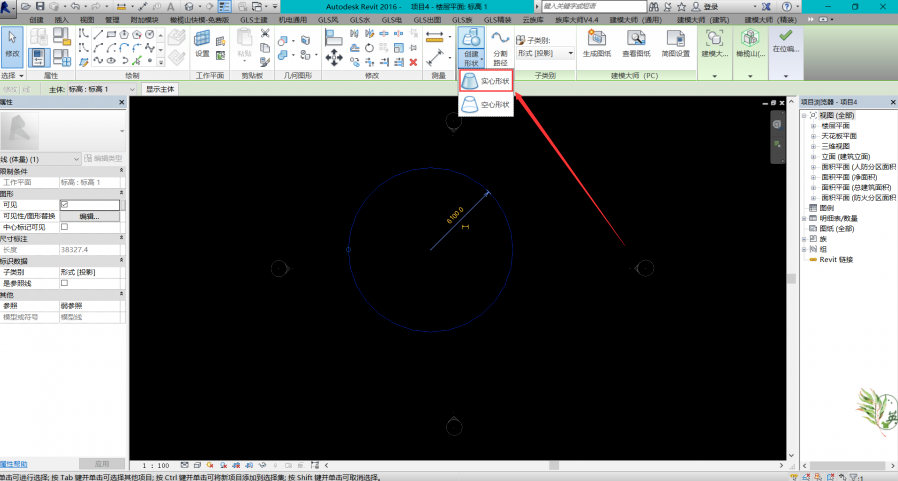Open the 子类别 形式 [投影] dropdown

(x=545, y=53)
